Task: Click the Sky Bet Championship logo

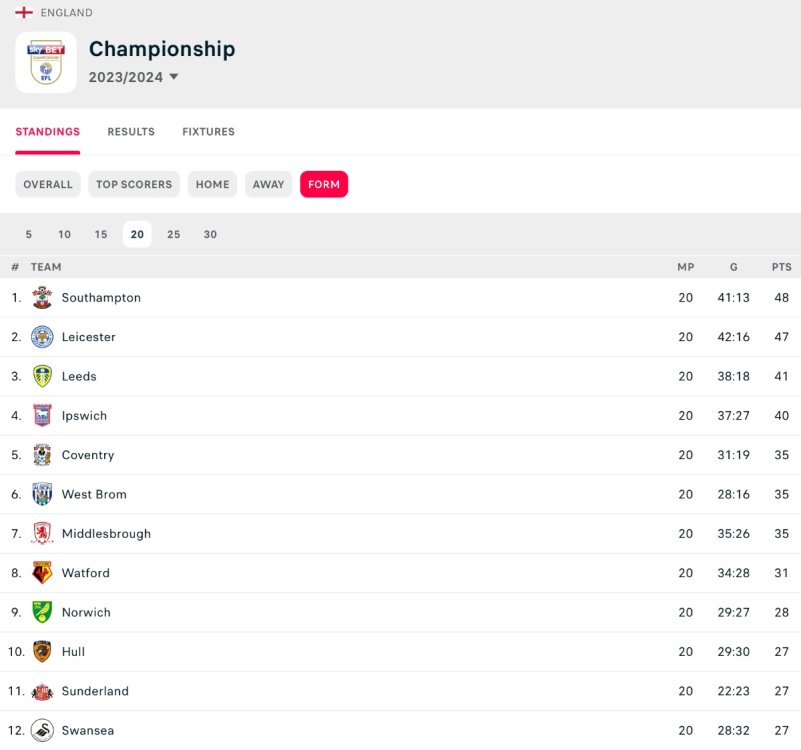Action: [46, 62]
